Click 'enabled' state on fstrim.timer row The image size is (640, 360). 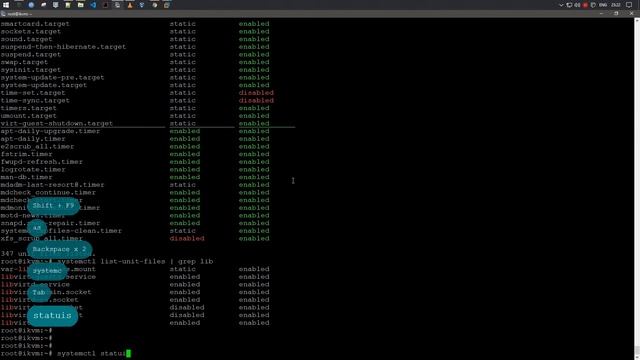pyautogui.click(x=185, y=154)
